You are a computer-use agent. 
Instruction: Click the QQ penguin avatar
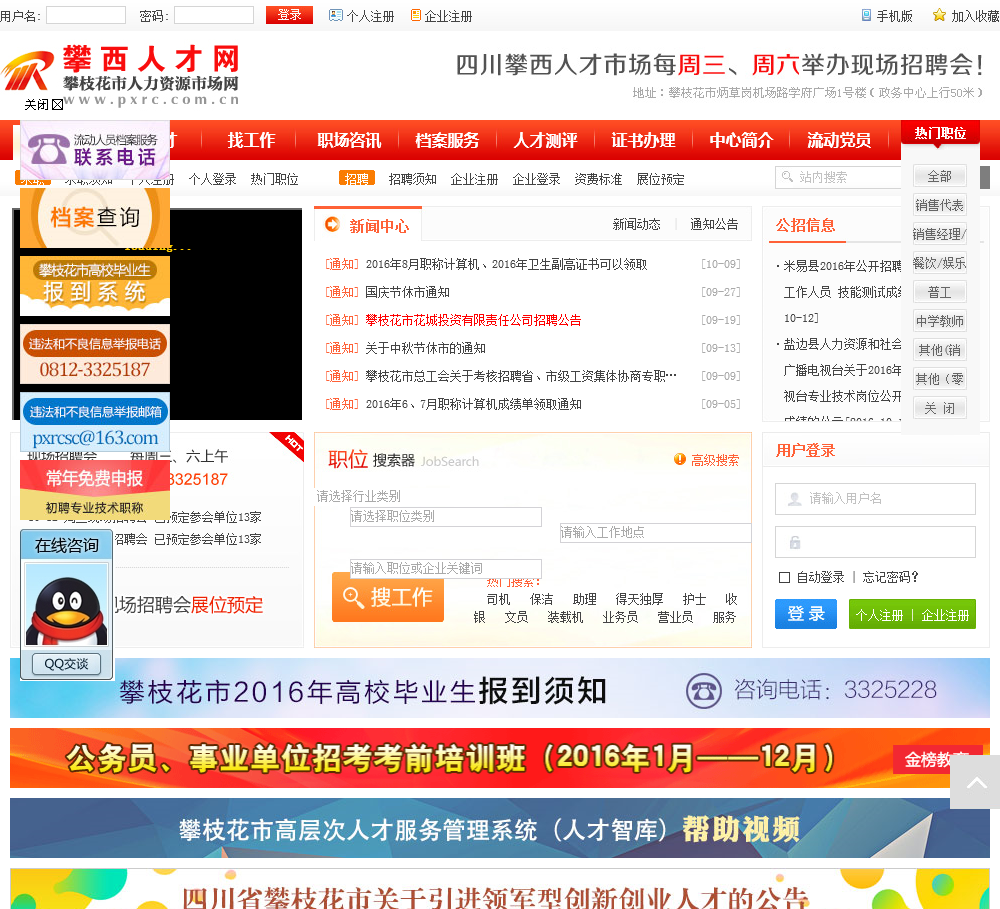pos(66,605)
